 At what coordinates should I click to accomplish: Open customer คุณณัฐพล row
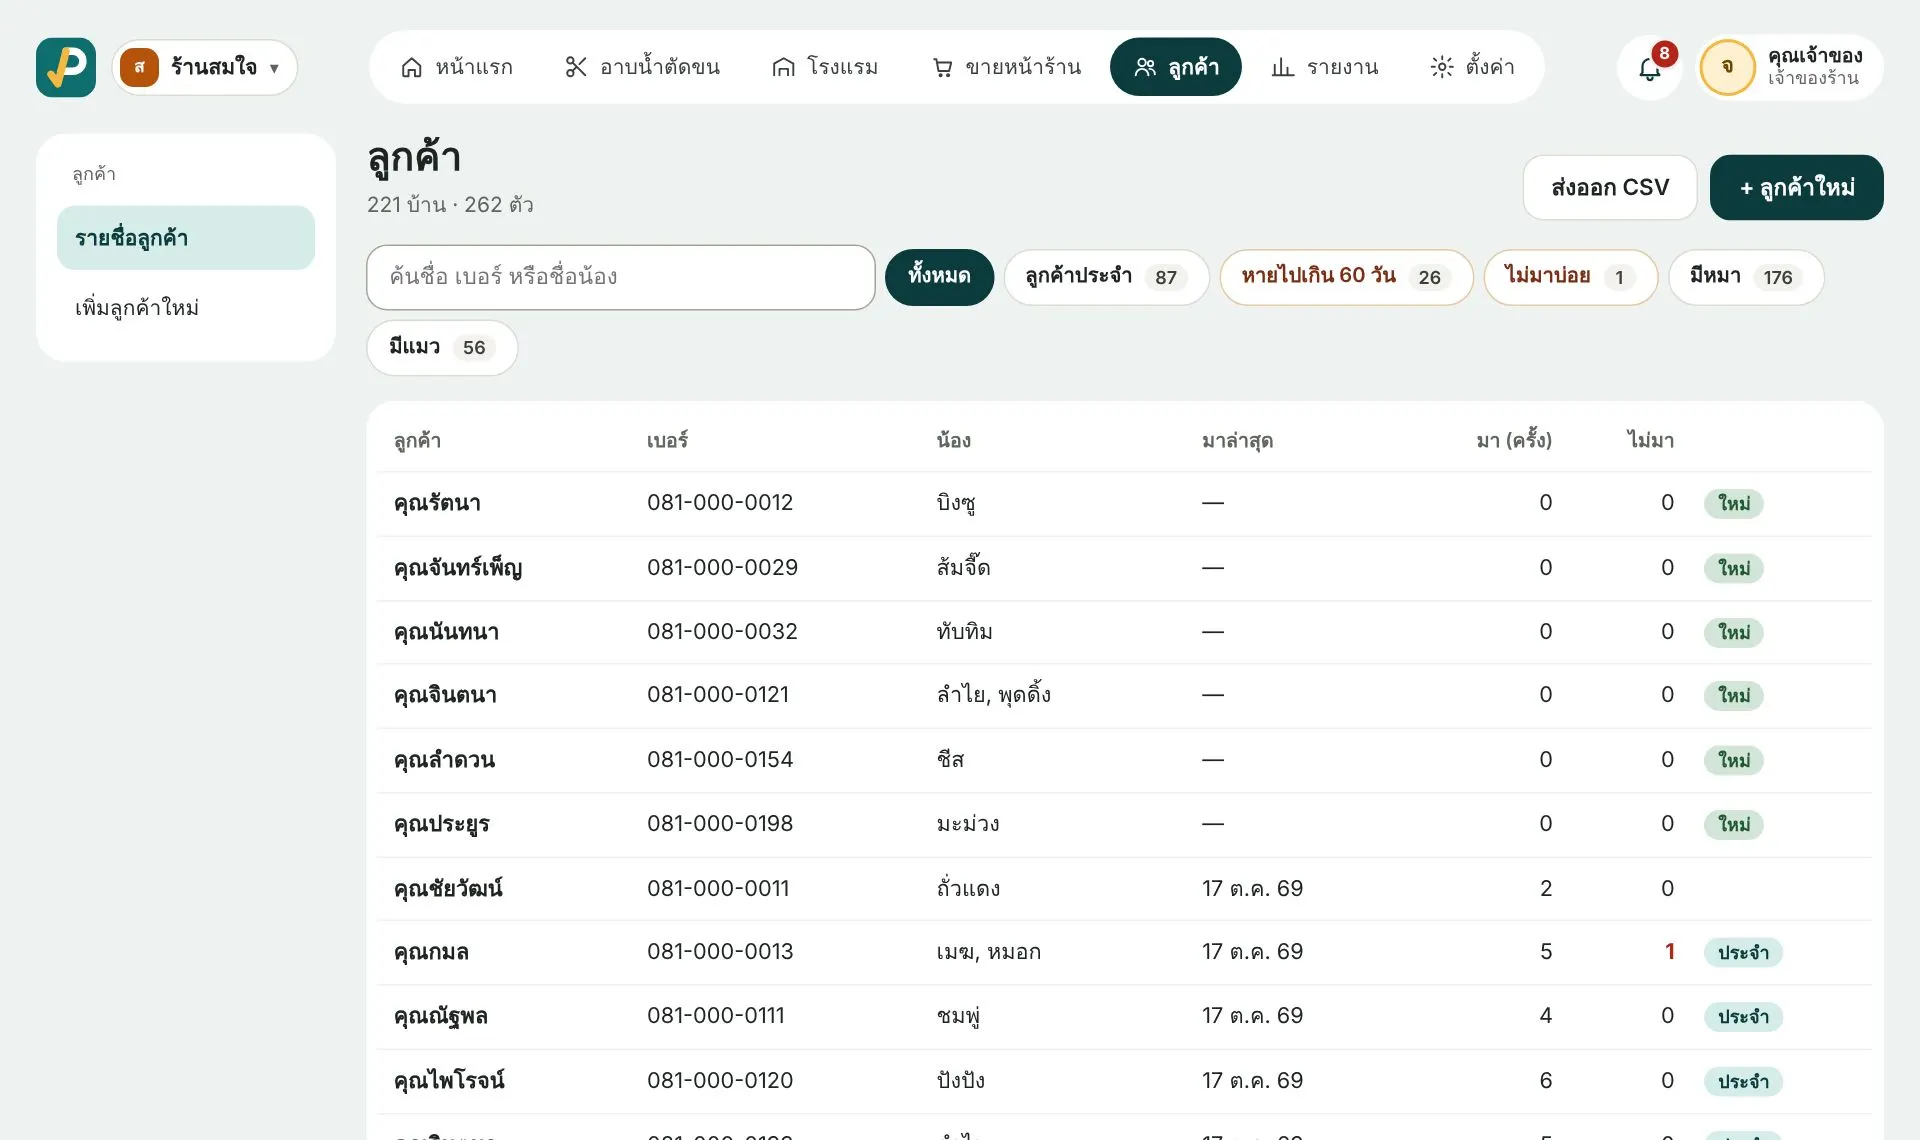pos(1124,1016)
